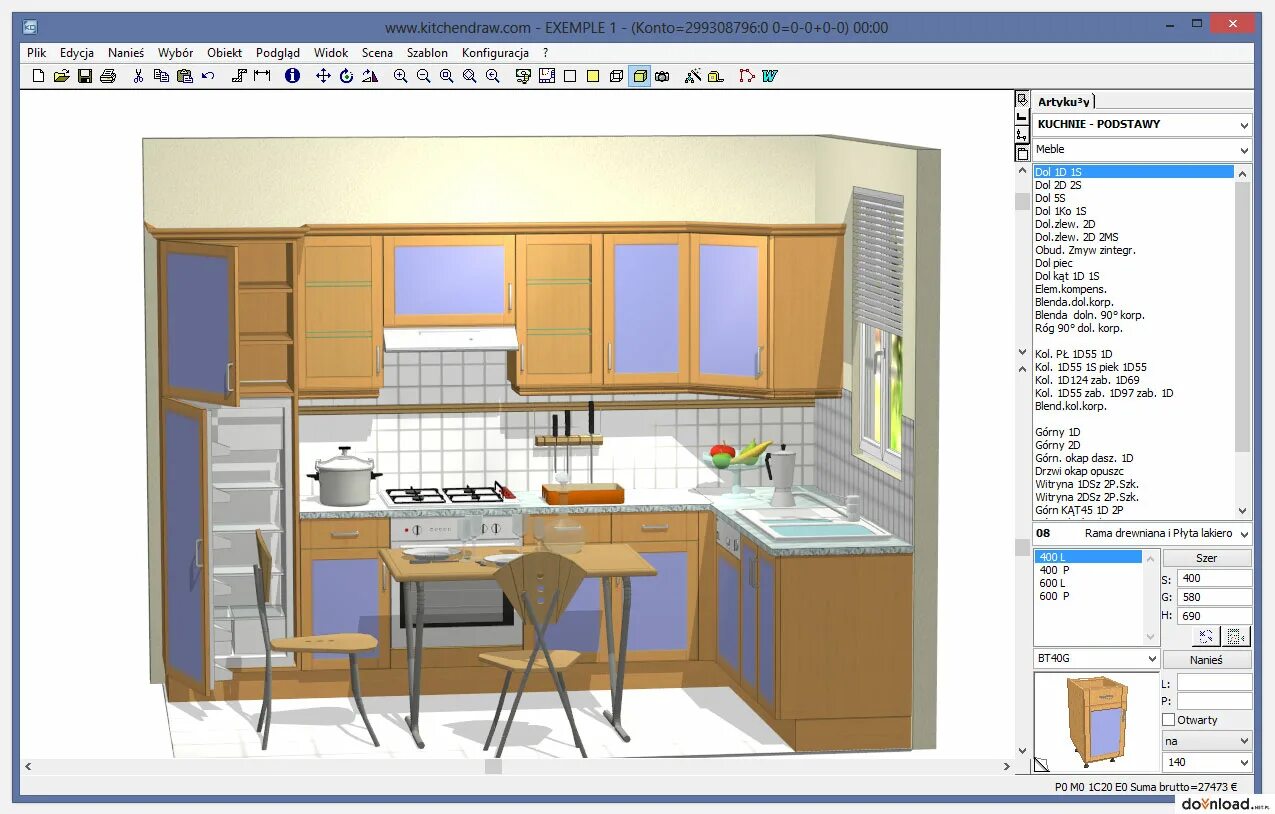Click the Szer button
The image size is (1275, 814).
(x=1207, y=558)
